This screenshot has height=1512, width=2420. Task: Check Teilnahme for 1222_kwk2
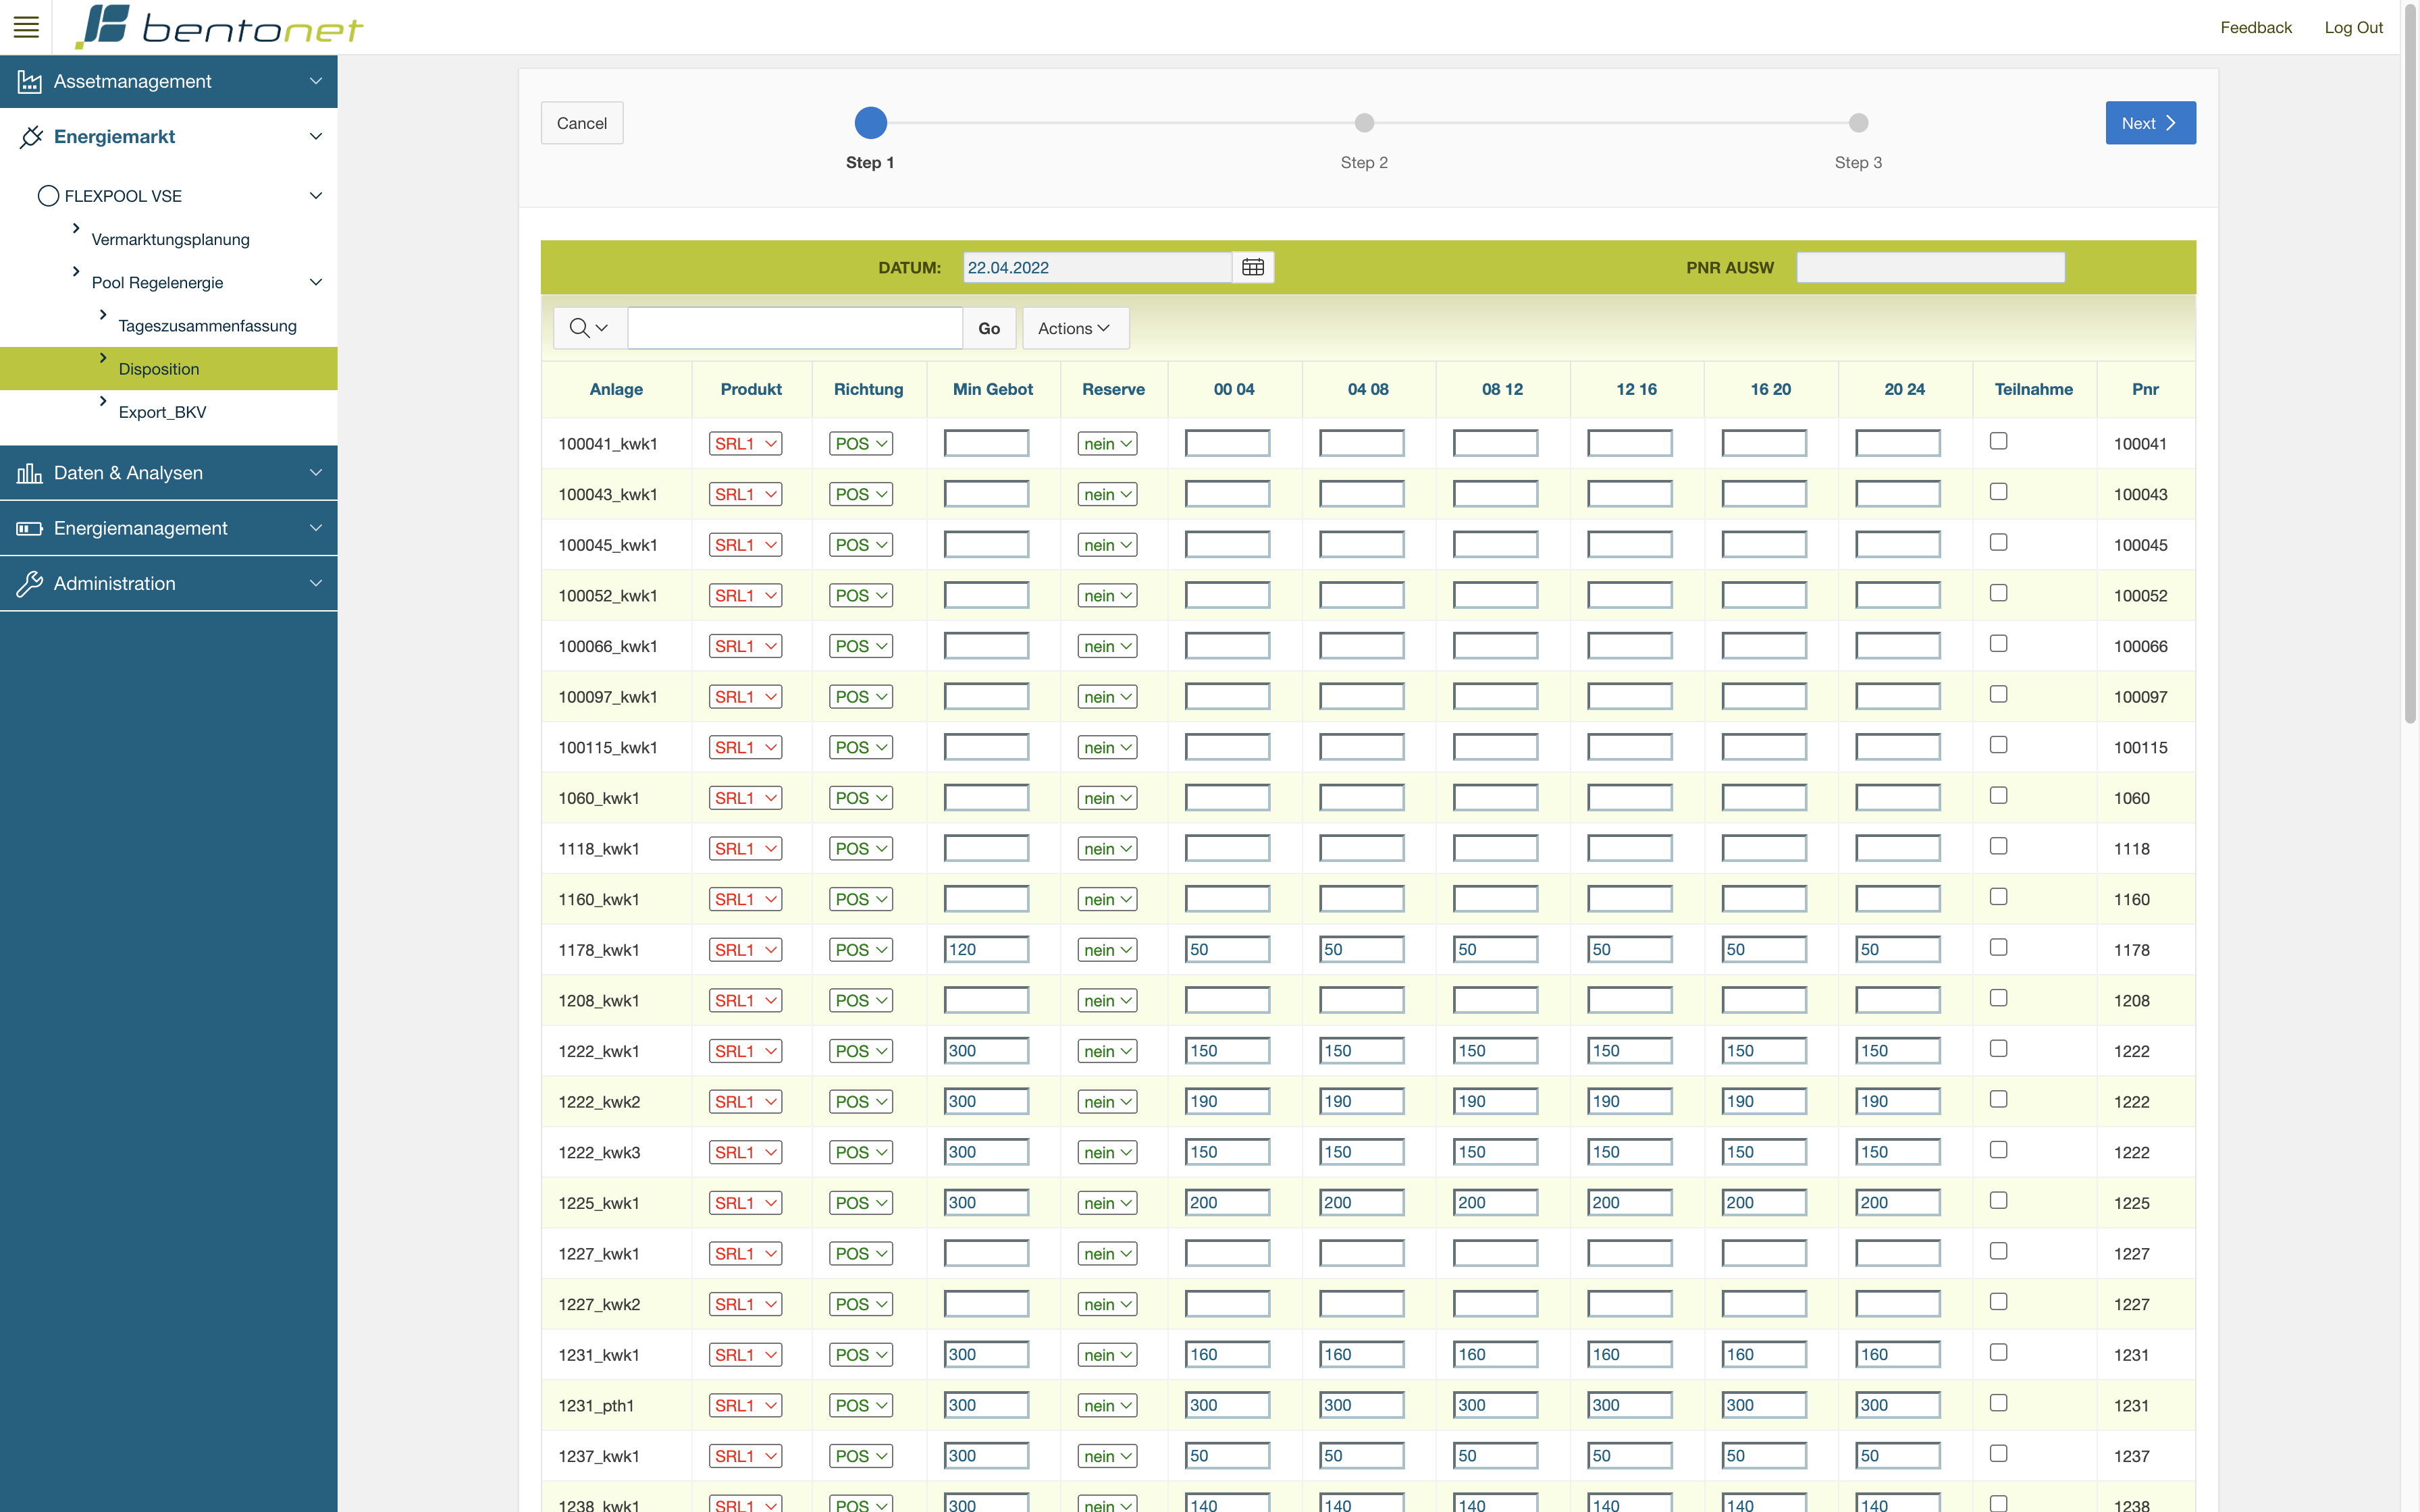pos(1998,1099)
